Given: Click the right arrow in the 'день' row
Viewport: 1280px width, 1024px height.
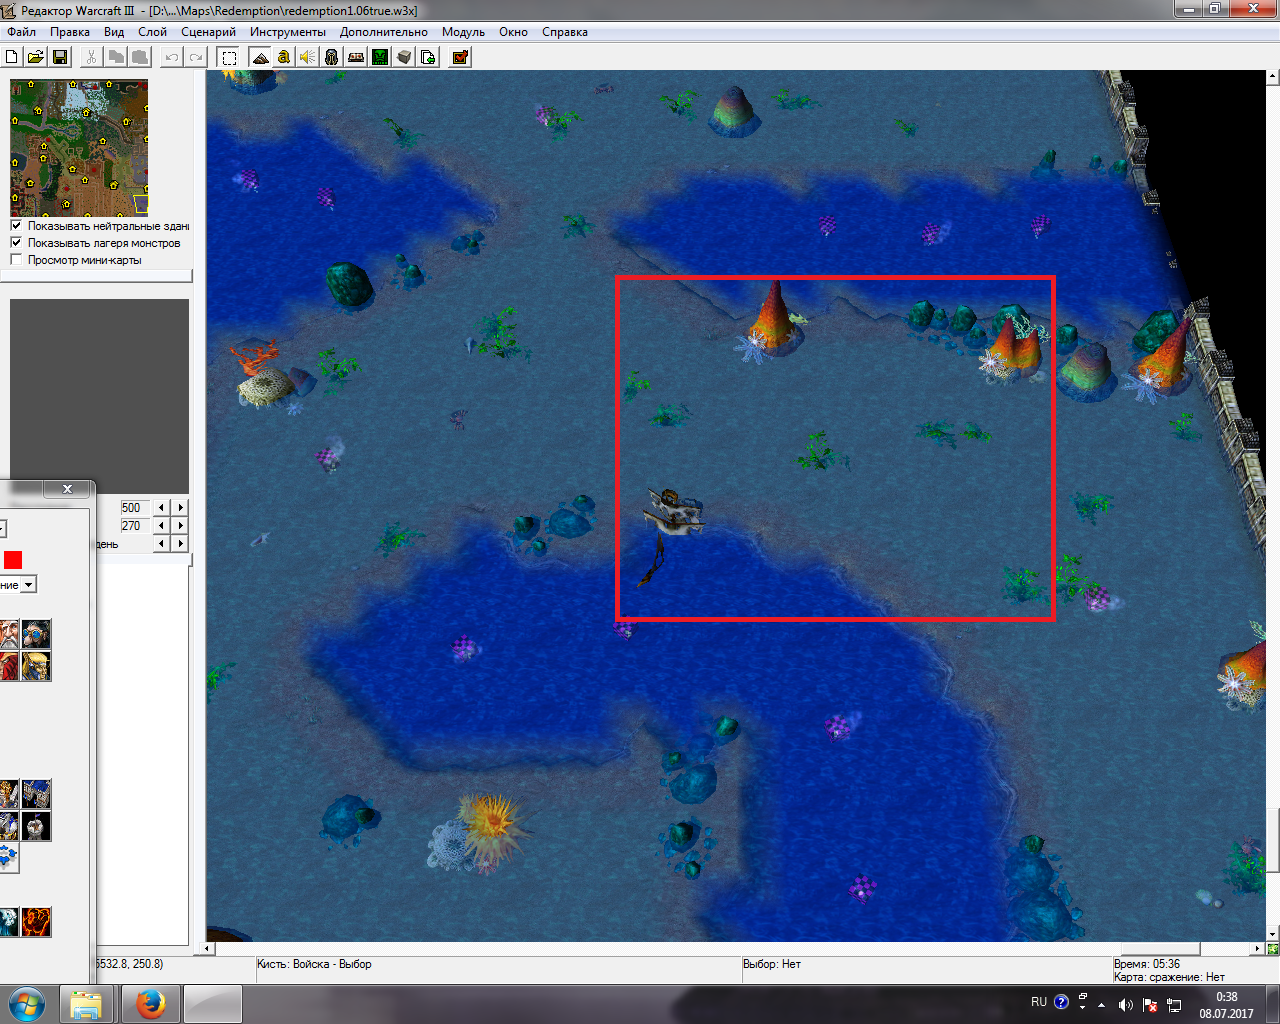Looking at the screenshot, I should tap(180, 543).
